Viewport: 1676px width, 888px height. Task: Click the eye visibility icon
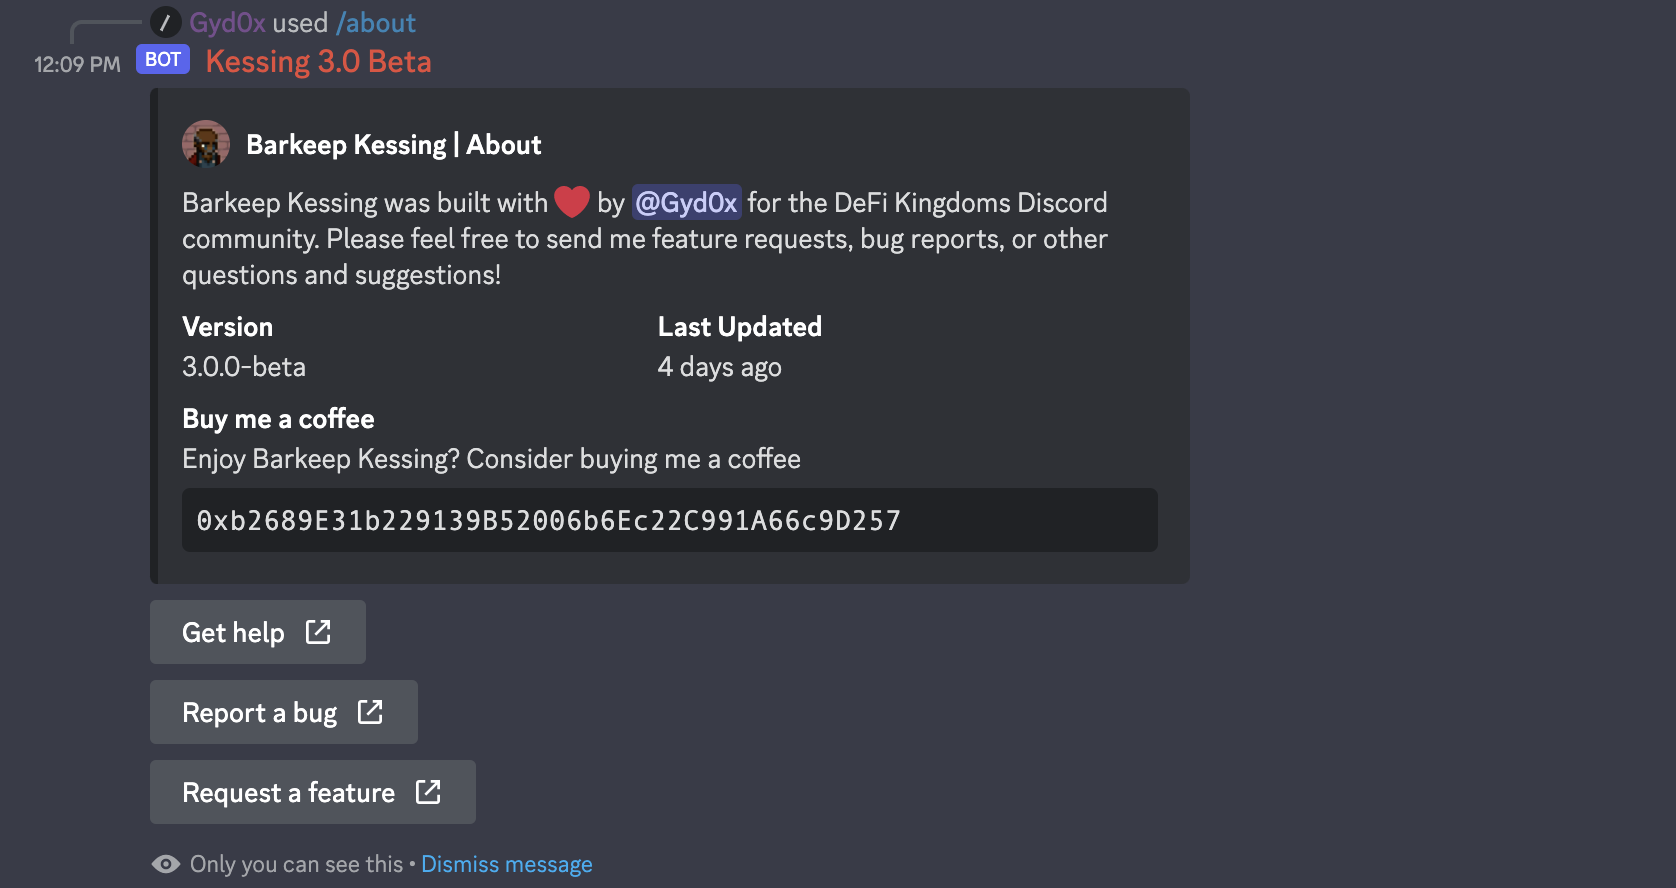click(166, 864)
